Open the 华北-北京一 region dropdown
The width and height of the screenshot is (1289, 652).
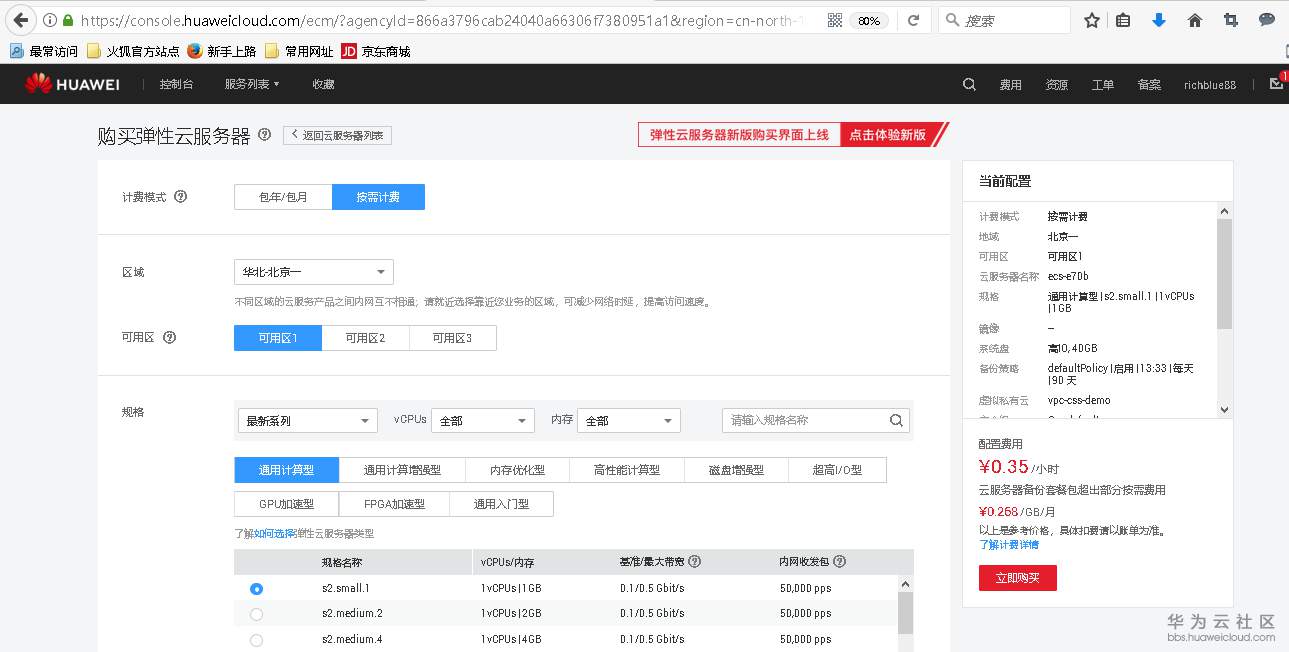313,271
